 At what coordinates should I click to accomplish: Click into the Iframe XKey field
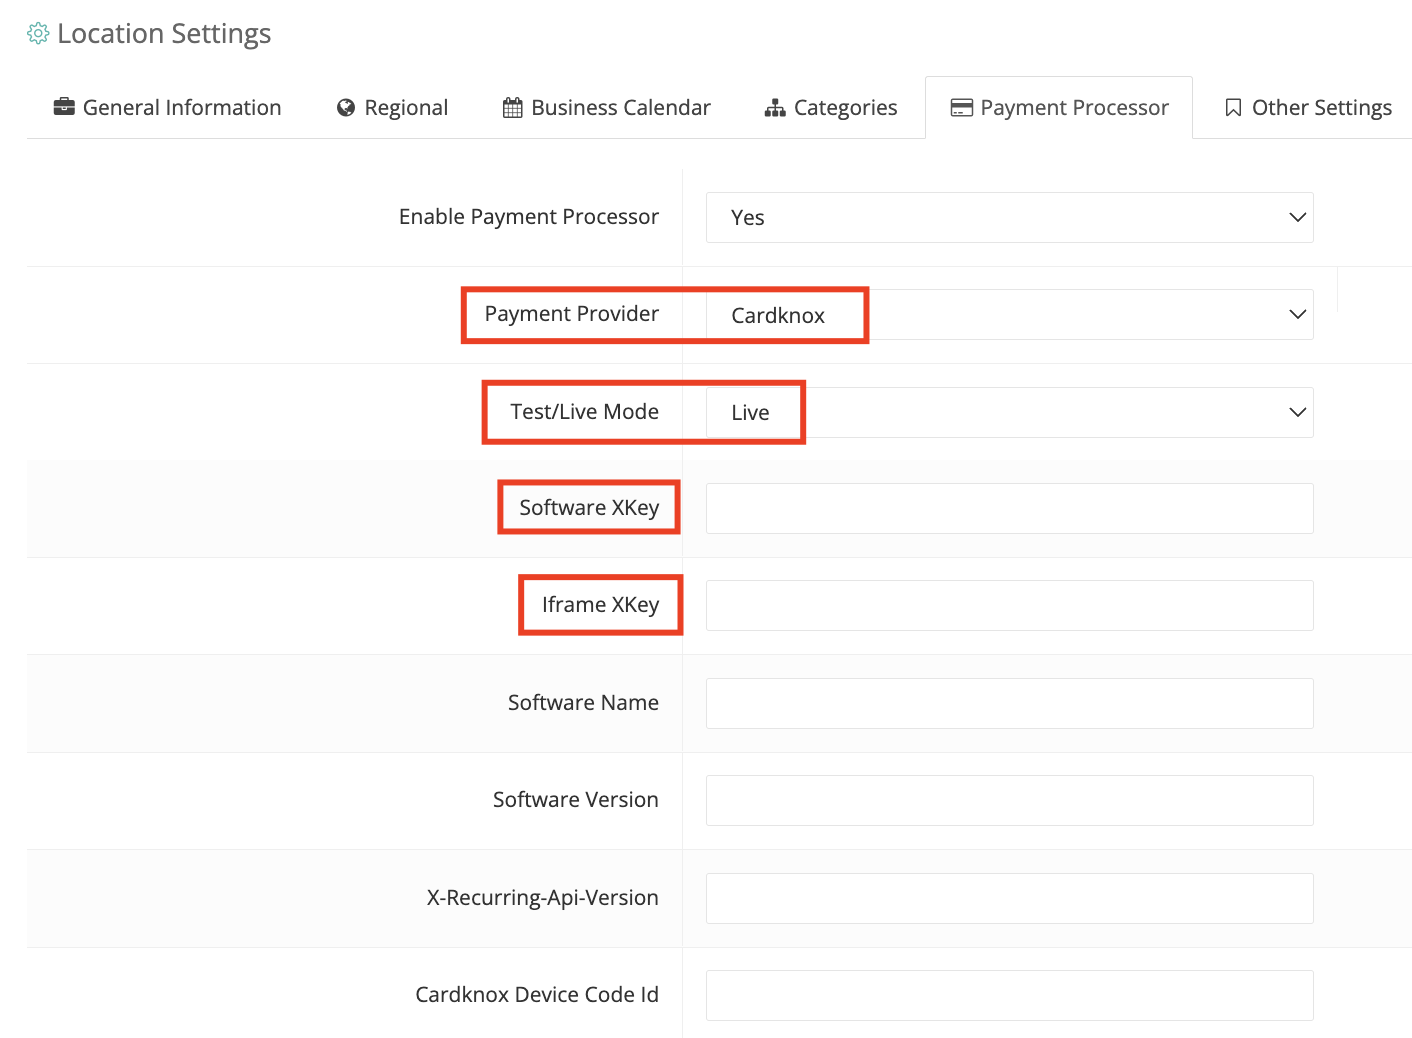point(1010,606)
